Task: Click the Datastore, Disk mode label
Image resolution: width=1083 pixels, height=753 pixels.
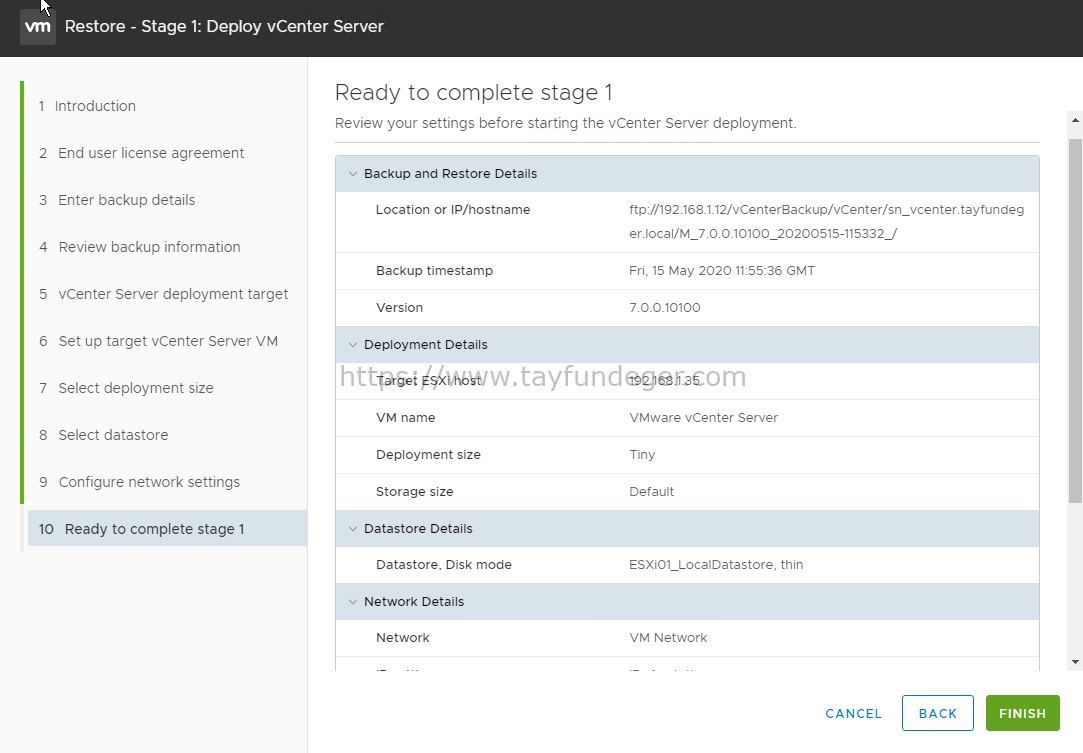Action: (x=443, y=565)
